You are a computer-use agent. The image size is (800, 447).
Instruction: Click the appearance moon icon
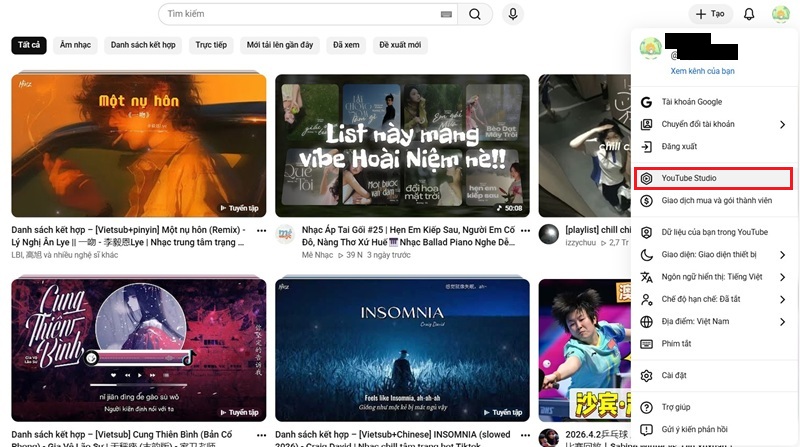[x=646, y=255]
